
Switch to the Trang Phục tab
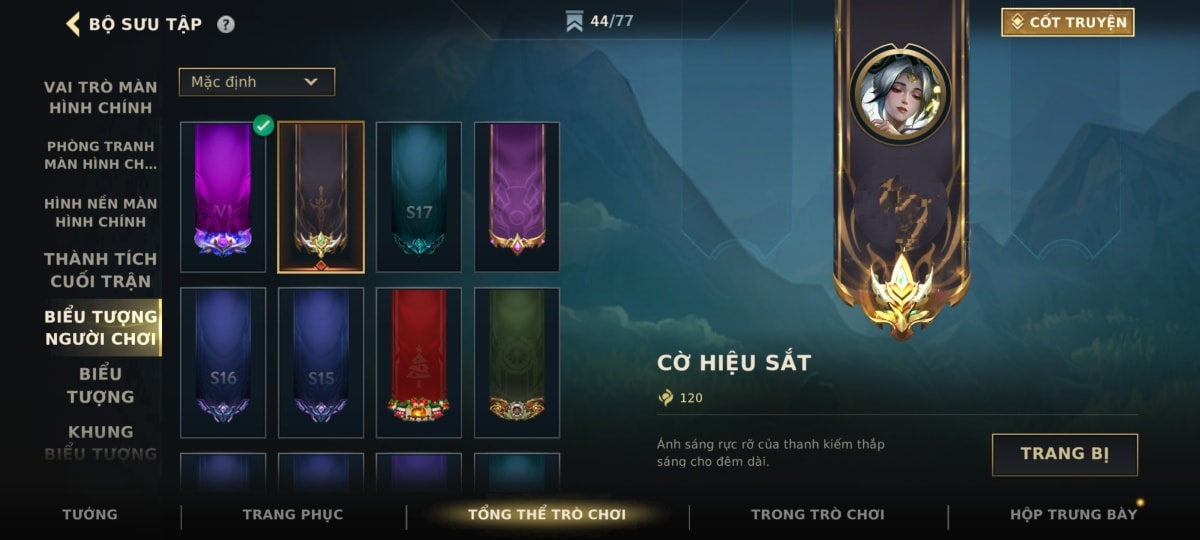pyautogui.click(x=293, y=514)
